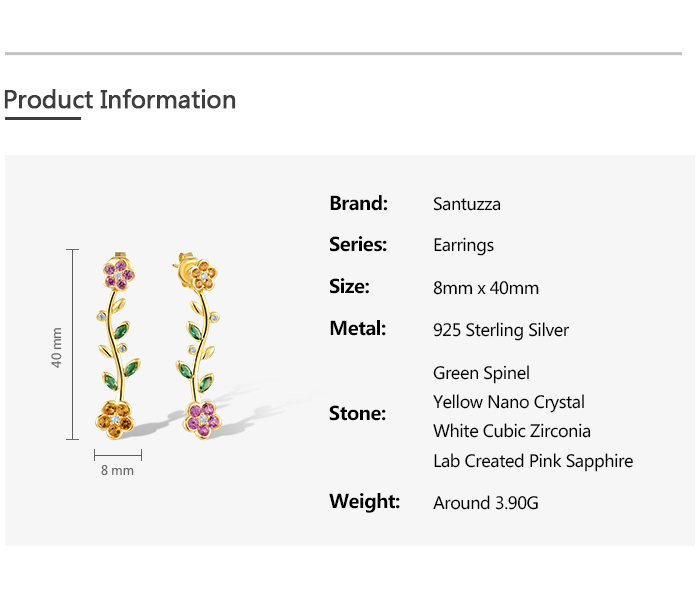Select the Brand label
Image resolution: width=700 pixels, height=596 pixels.
[x=358, y=203]
